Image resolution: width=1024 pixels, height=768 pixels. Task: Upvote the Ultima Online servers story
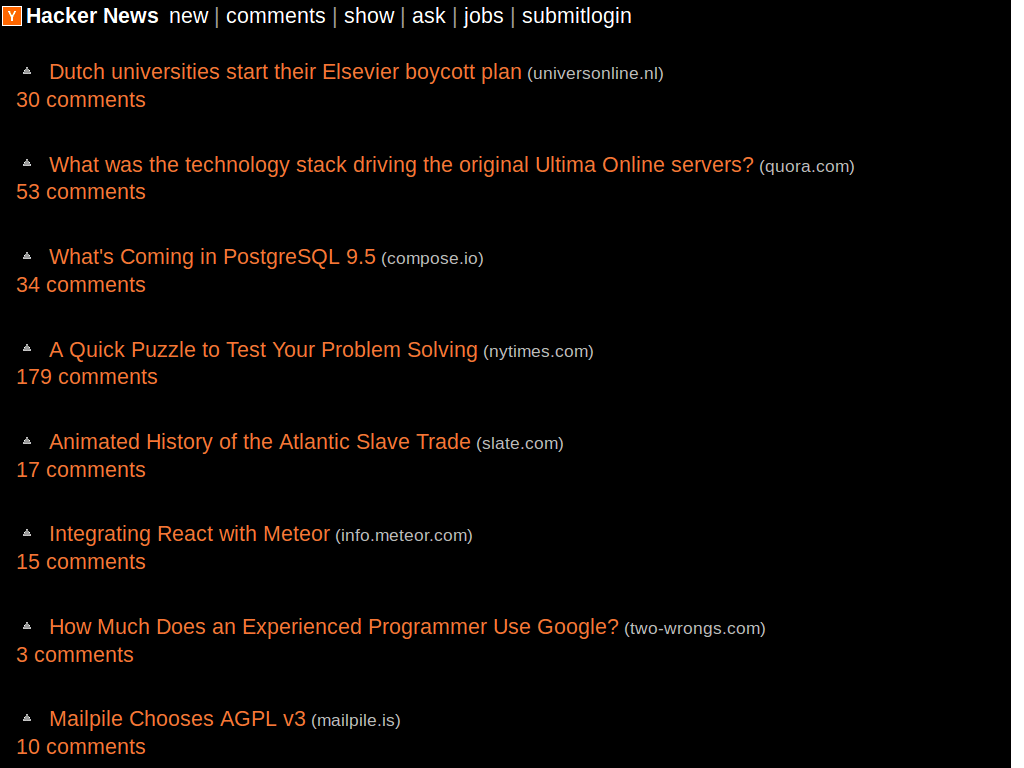[x=27, y=163]
